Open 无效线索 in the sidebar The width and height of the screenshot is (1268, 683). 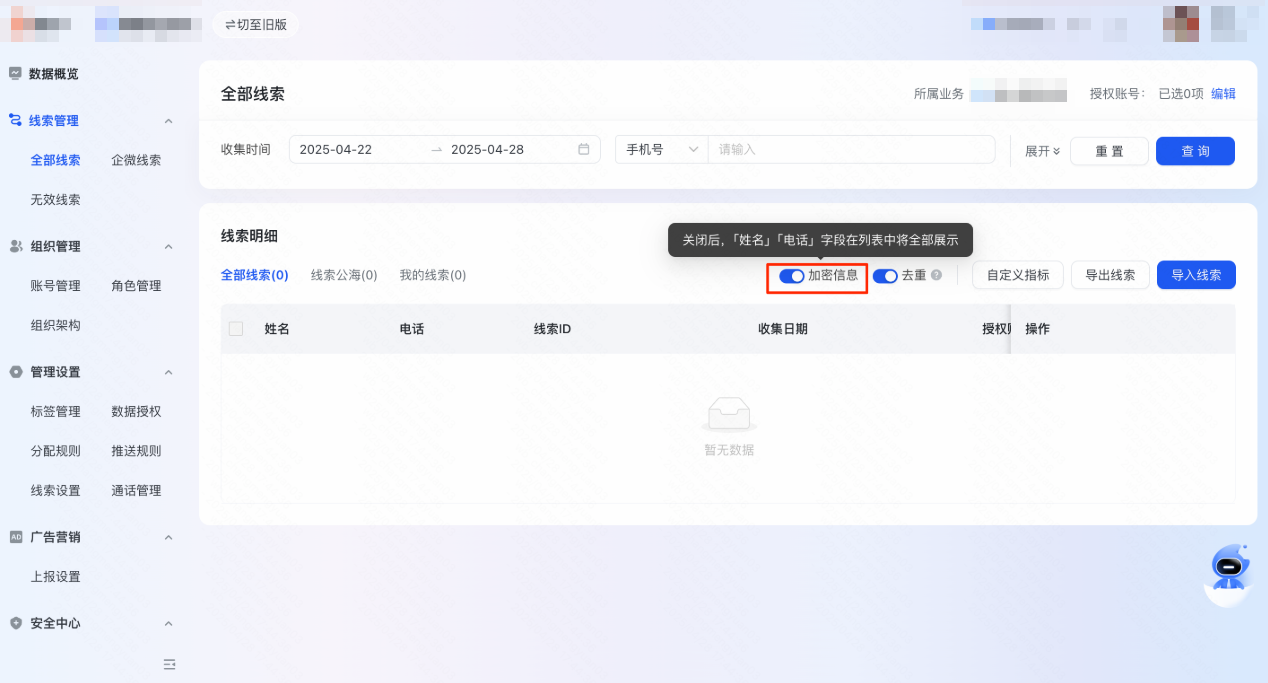coord(56,200)
